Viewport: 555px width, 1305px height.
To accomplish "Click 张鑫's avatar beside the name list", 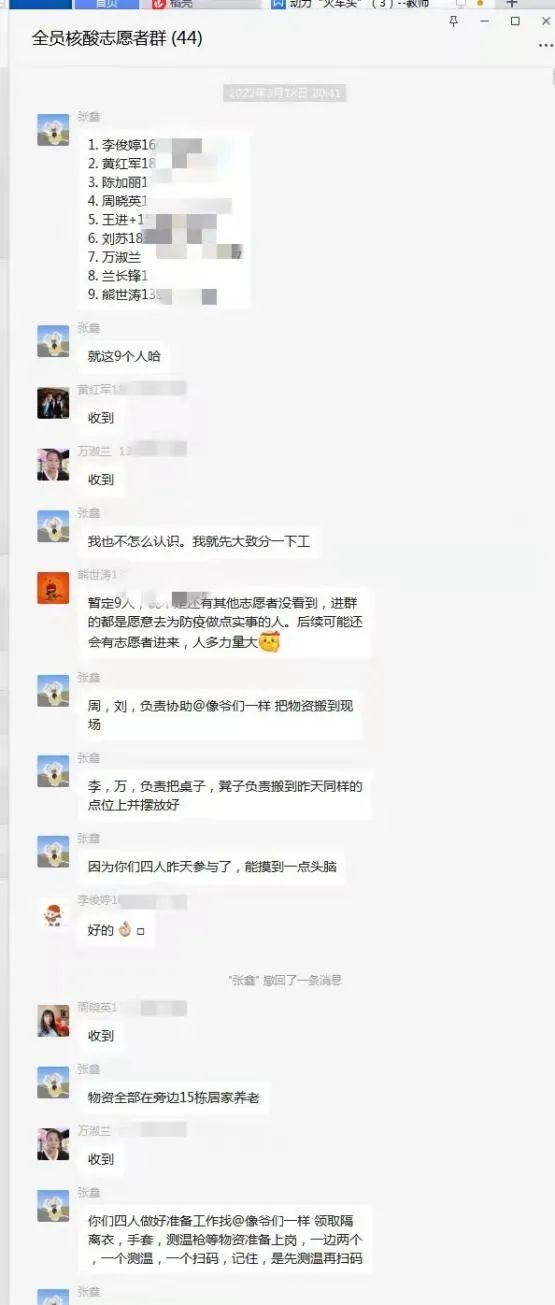I will pyautogui.click(x=53, y=130).
